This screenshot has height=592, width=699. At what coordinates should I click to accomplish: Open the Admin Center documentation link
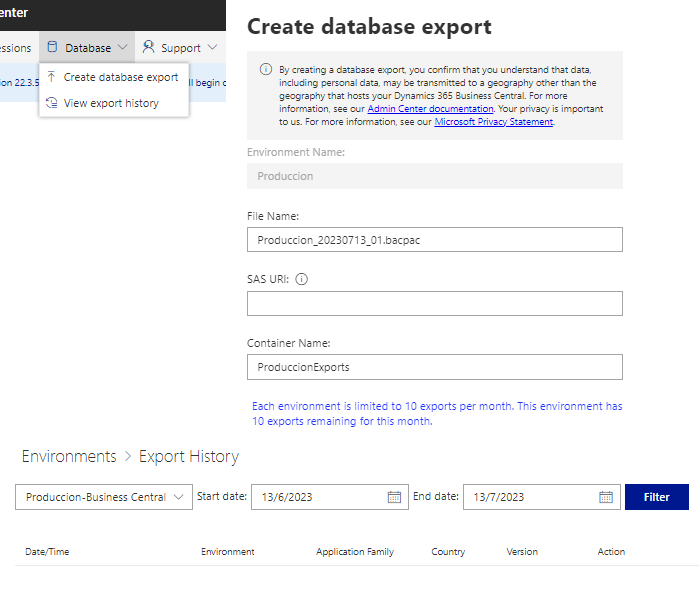pyautogui.click(x=430, y=108)
